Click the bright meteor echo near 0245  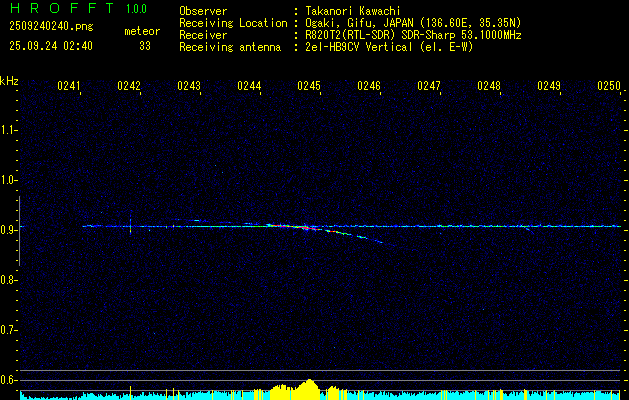tap(310, 228)
